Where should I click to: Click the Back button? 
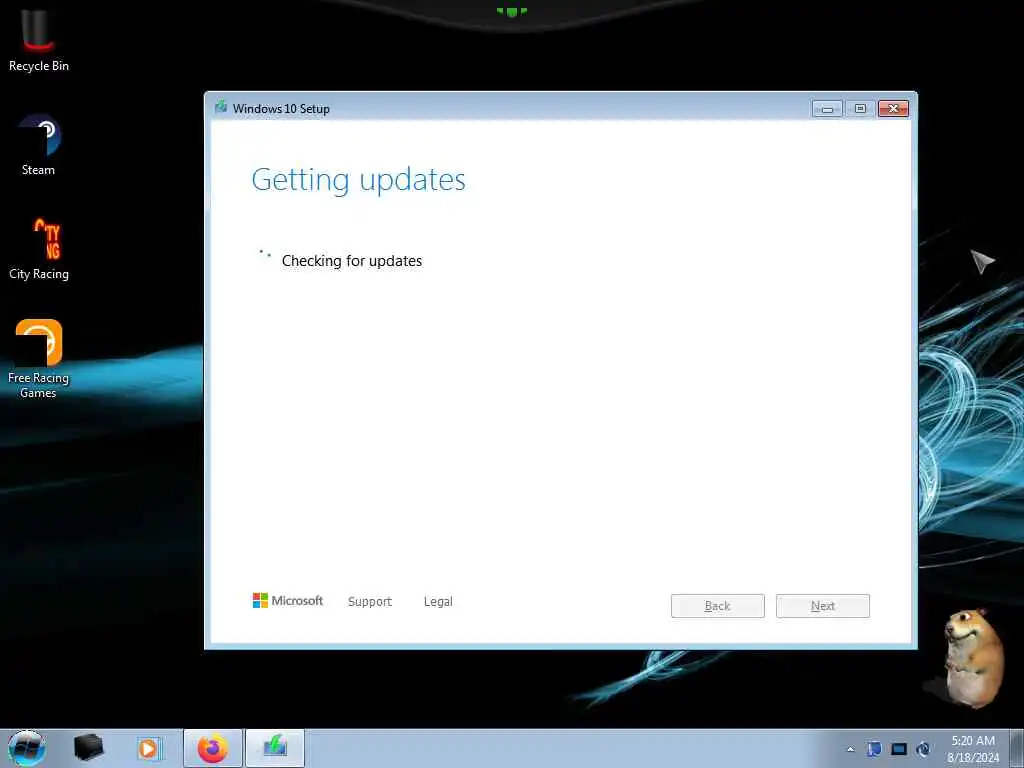(718, 606)
